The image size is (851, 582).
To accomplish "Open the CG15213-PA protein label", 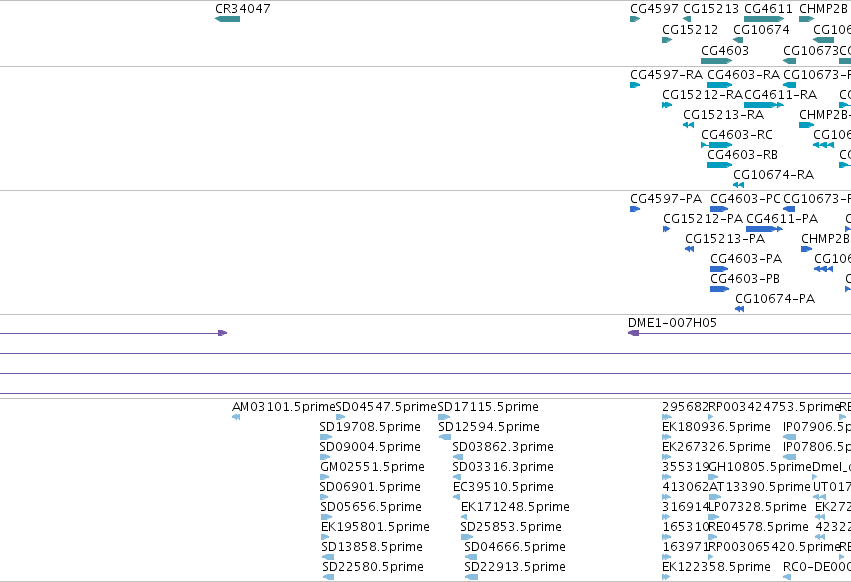I will click(725, 239).
